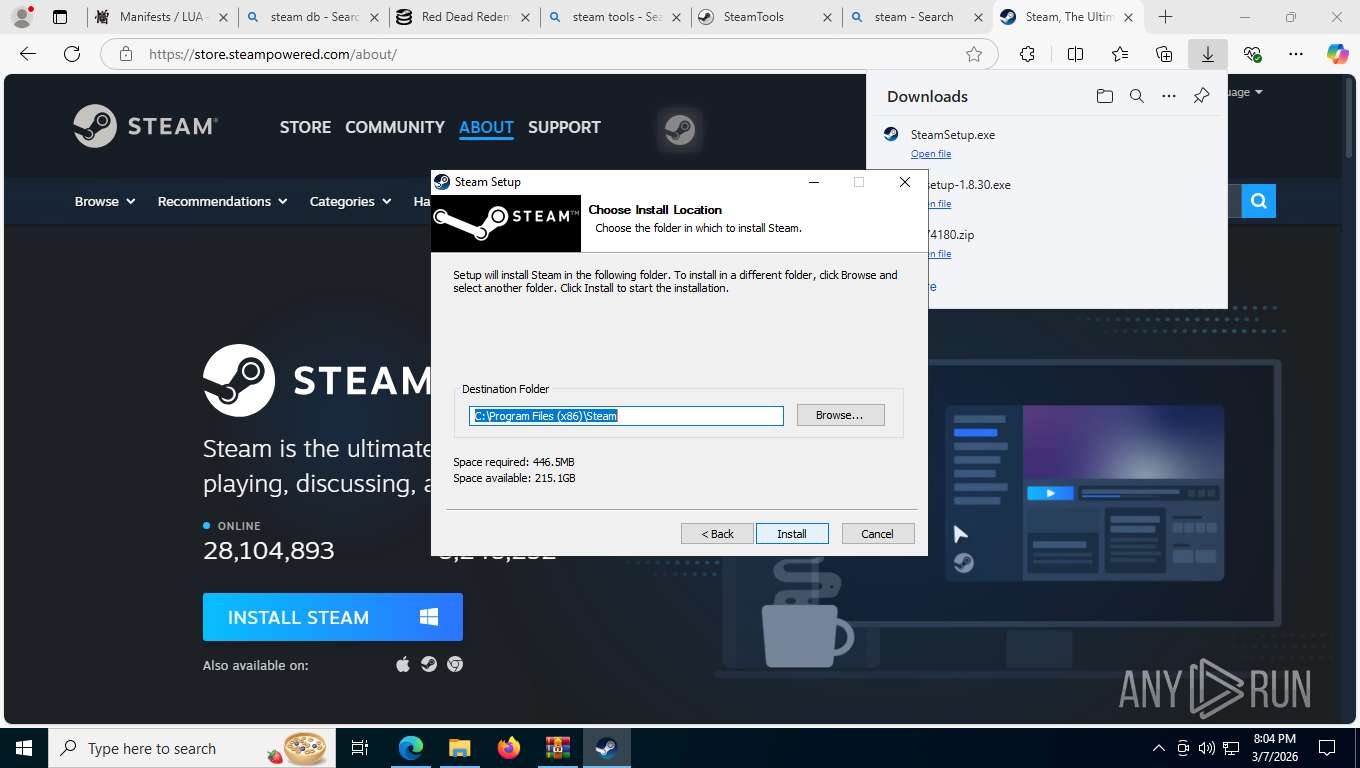Open the language dropdown arrow
Screen dimensions: 1360x768
pos(1258,92)
